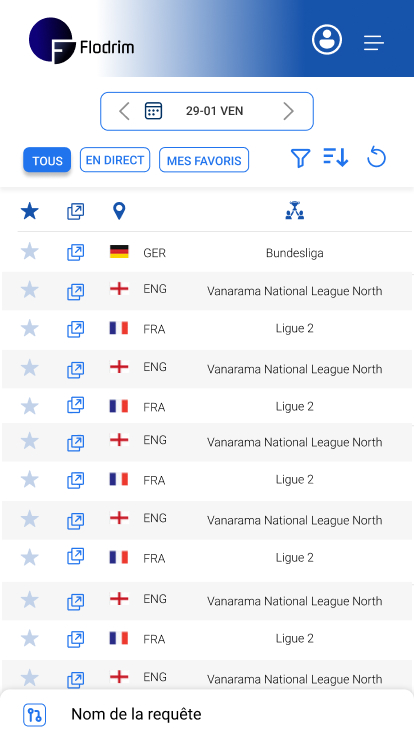Open Bundesliga row in new window
414x736 pixels.
pyautogui.click(x=75, y=253)
